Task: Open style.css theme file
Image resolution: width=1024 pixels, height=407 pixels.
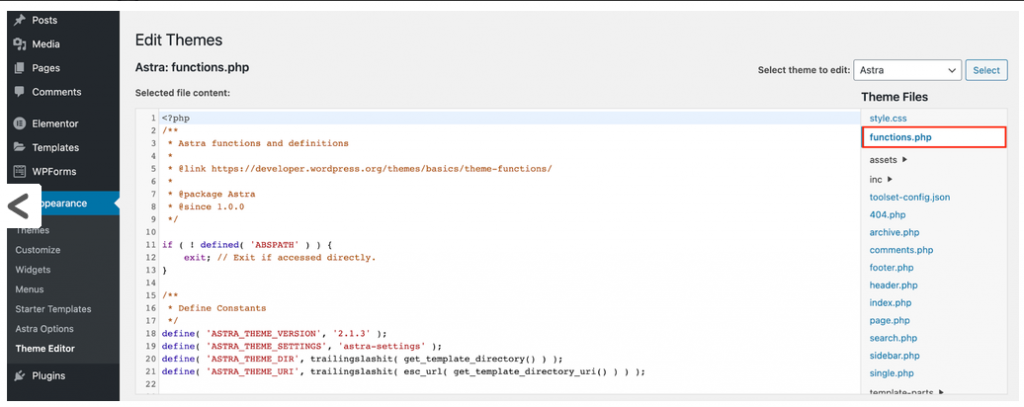Action: point(888,118)
